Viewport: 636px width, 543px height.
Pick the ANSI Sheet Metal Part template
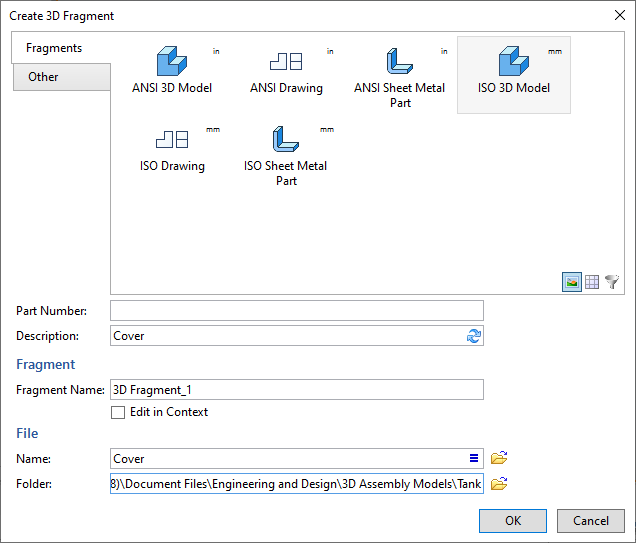[400, 77]
